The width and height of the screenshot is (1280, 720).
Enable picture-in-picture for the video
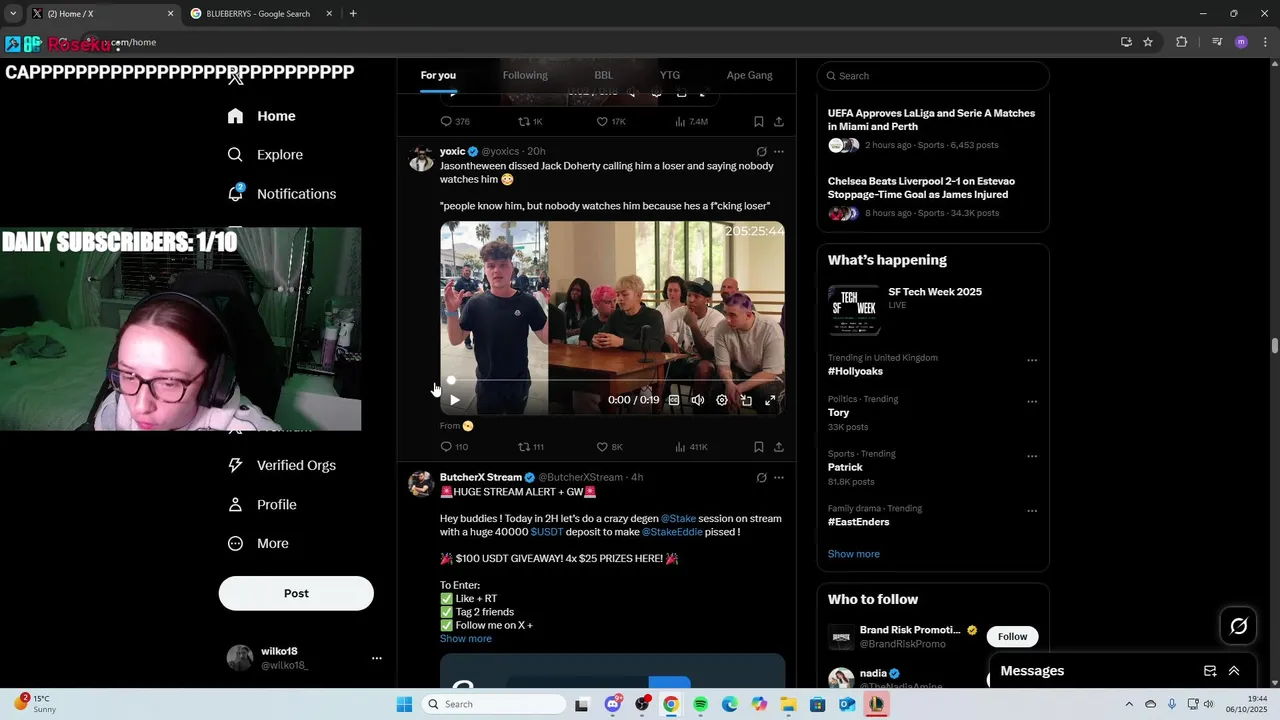746,400
